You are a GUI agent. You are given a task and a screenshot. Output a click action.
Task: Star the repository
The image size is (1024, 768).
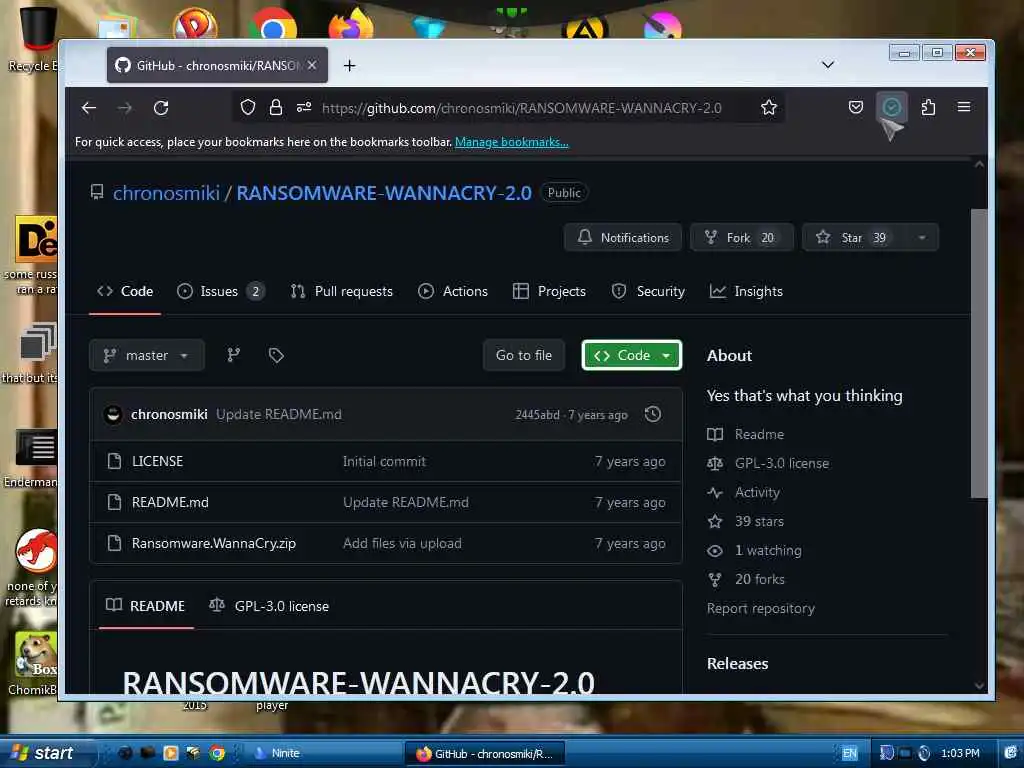point(854,238)
